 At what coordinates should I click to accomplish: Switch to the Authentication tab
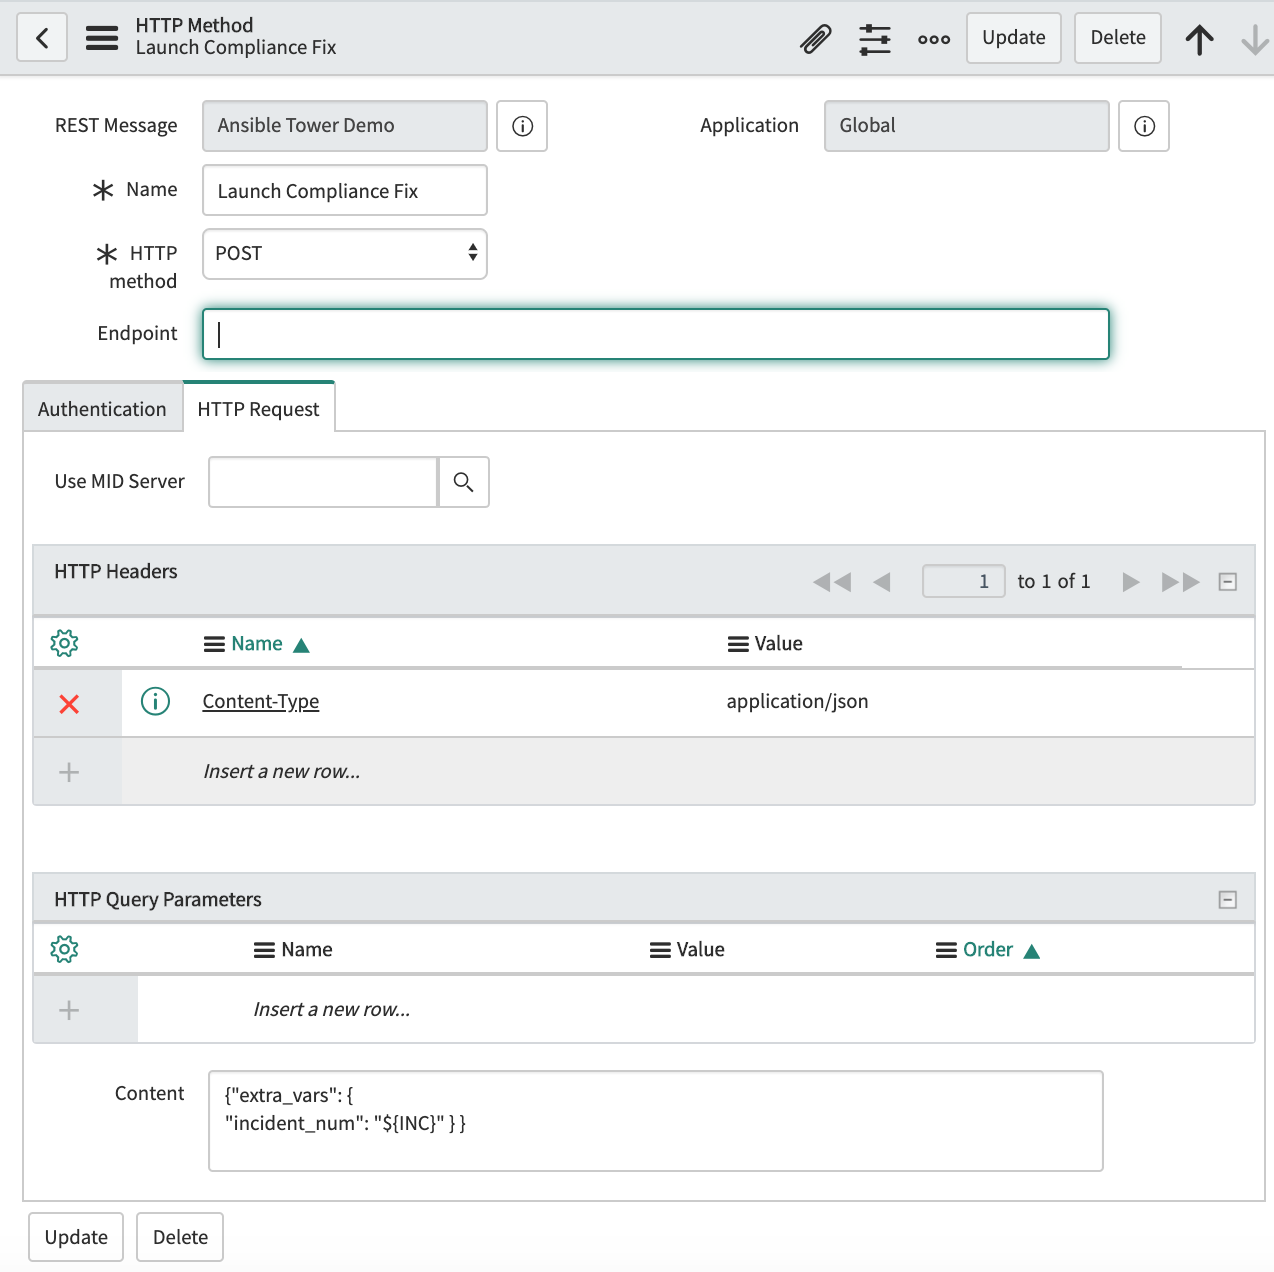[x=101, y=408]
